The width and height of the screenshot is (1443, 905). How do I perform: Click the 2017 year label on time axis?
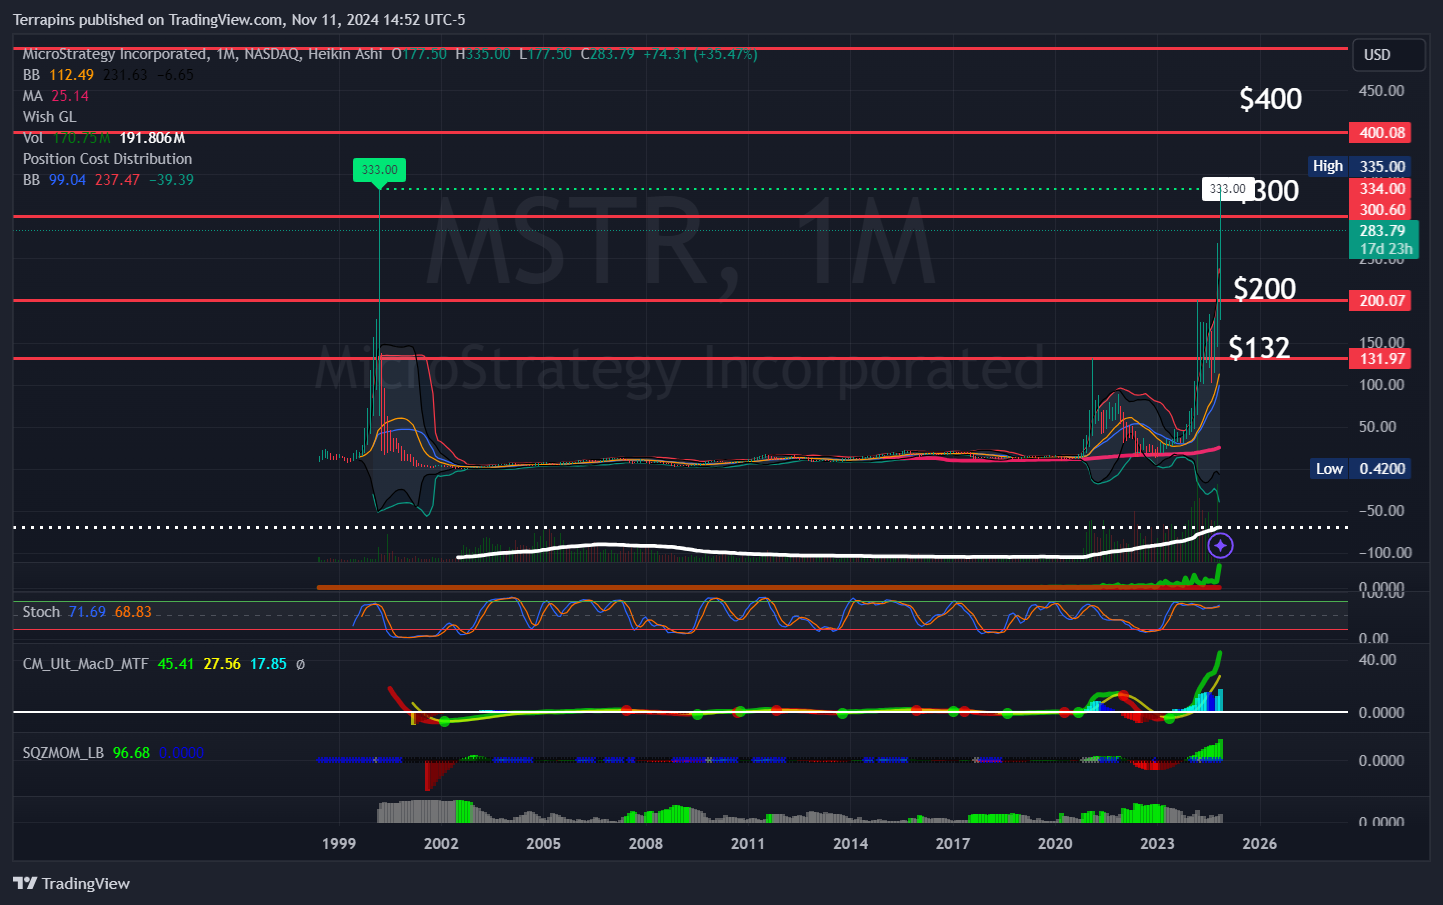tap(953, 843)
